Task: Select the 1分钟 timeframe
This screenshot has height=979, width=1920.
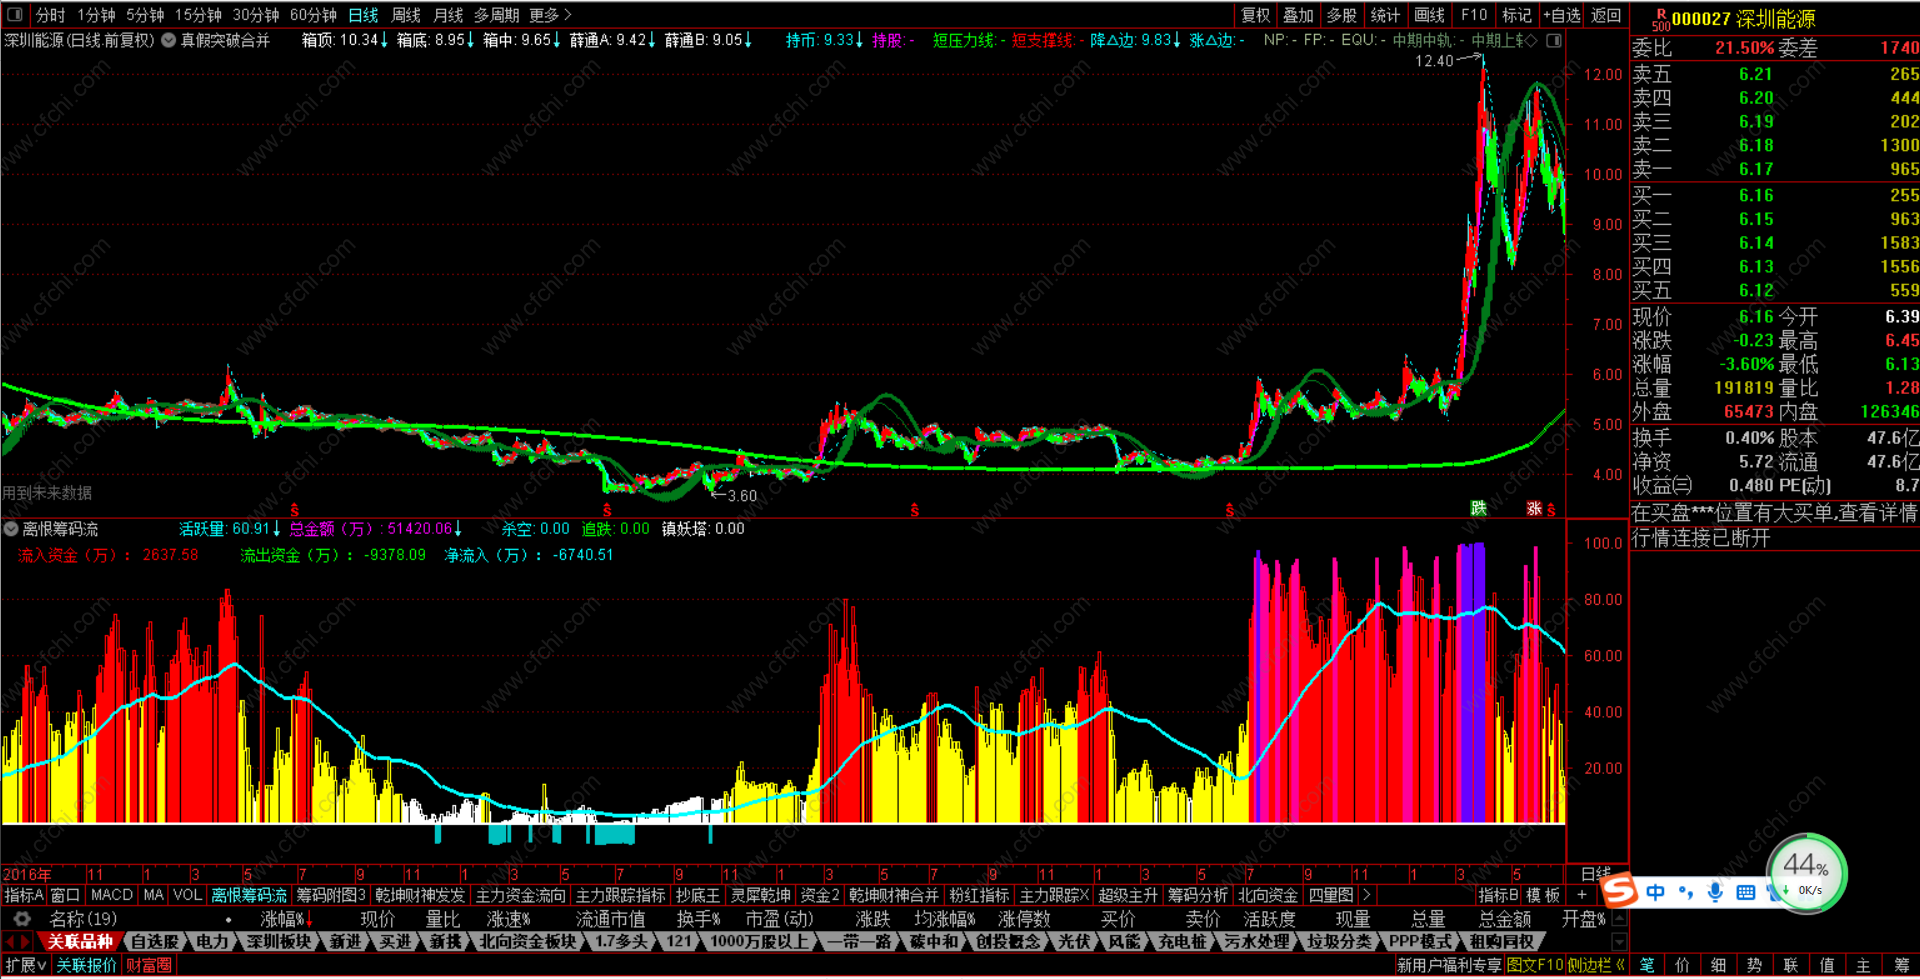Action: 96,15
